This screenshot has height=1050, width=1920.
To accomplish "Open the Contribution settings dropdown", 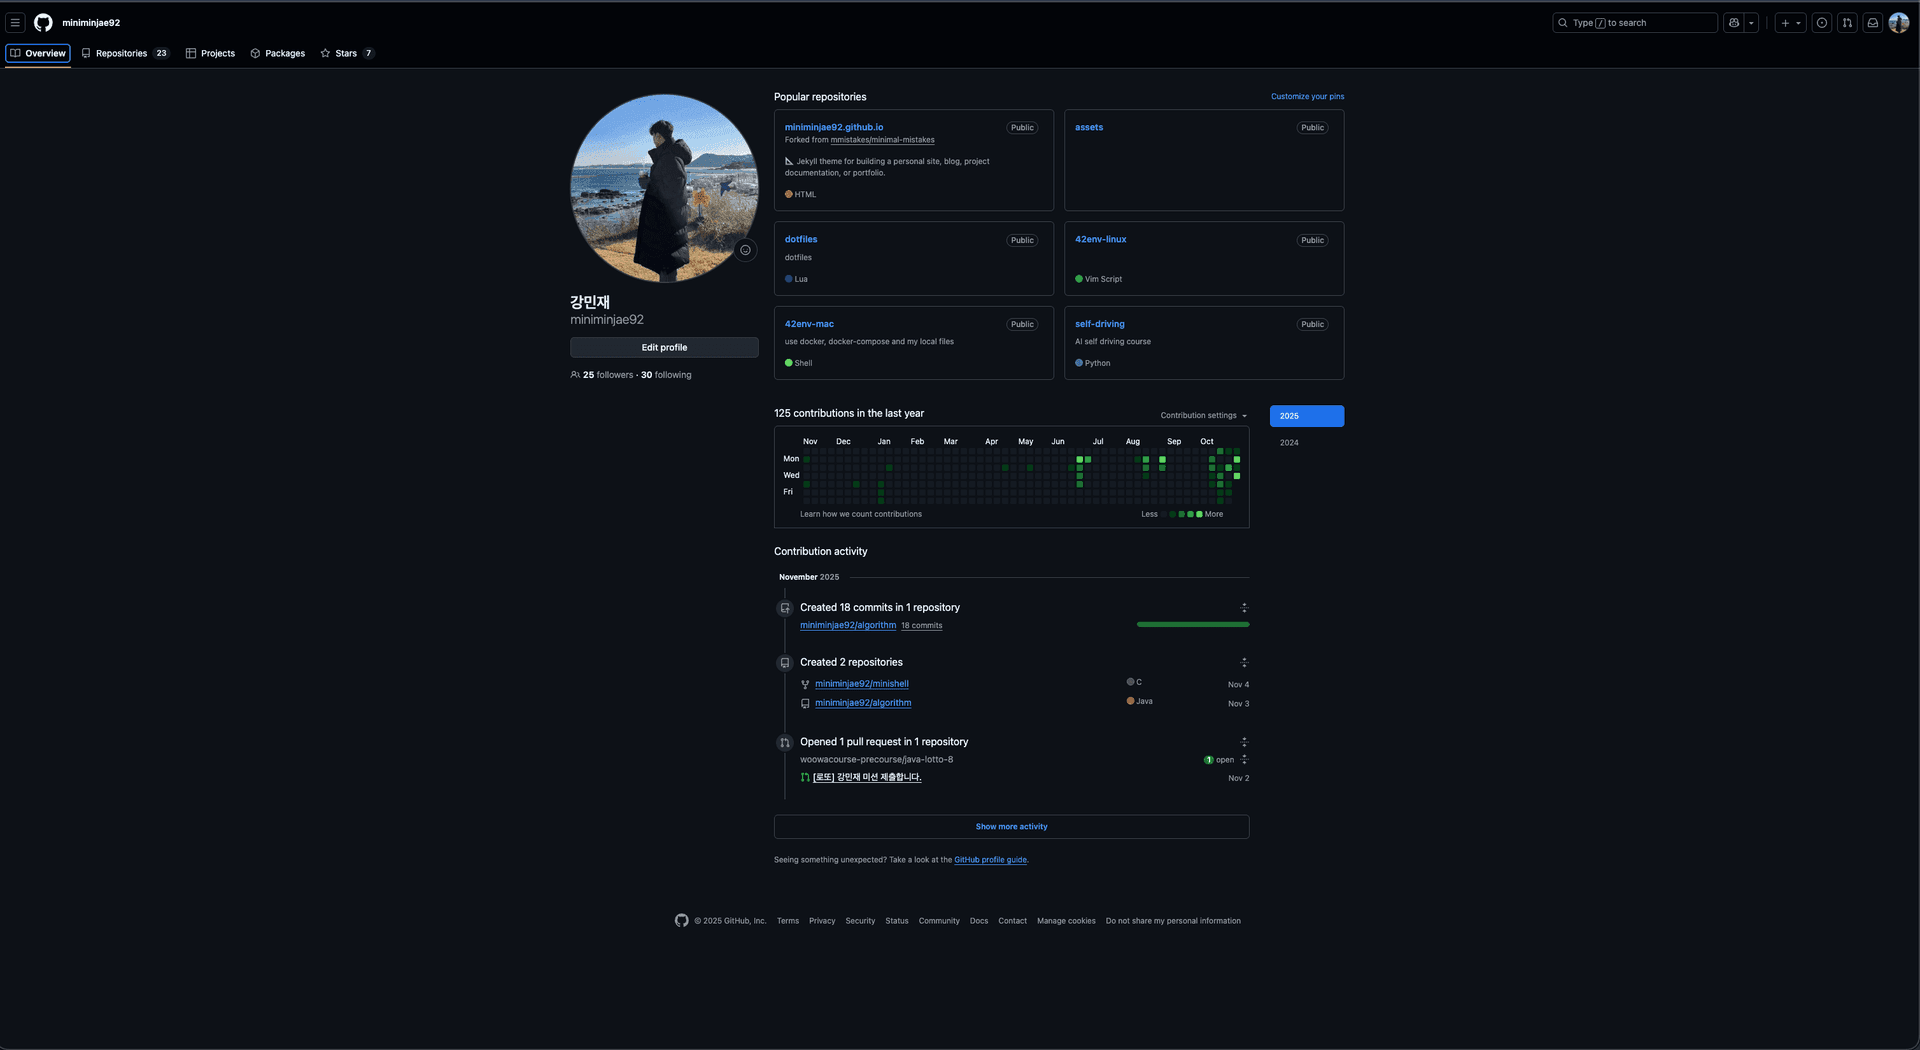I will (1203, 416).
